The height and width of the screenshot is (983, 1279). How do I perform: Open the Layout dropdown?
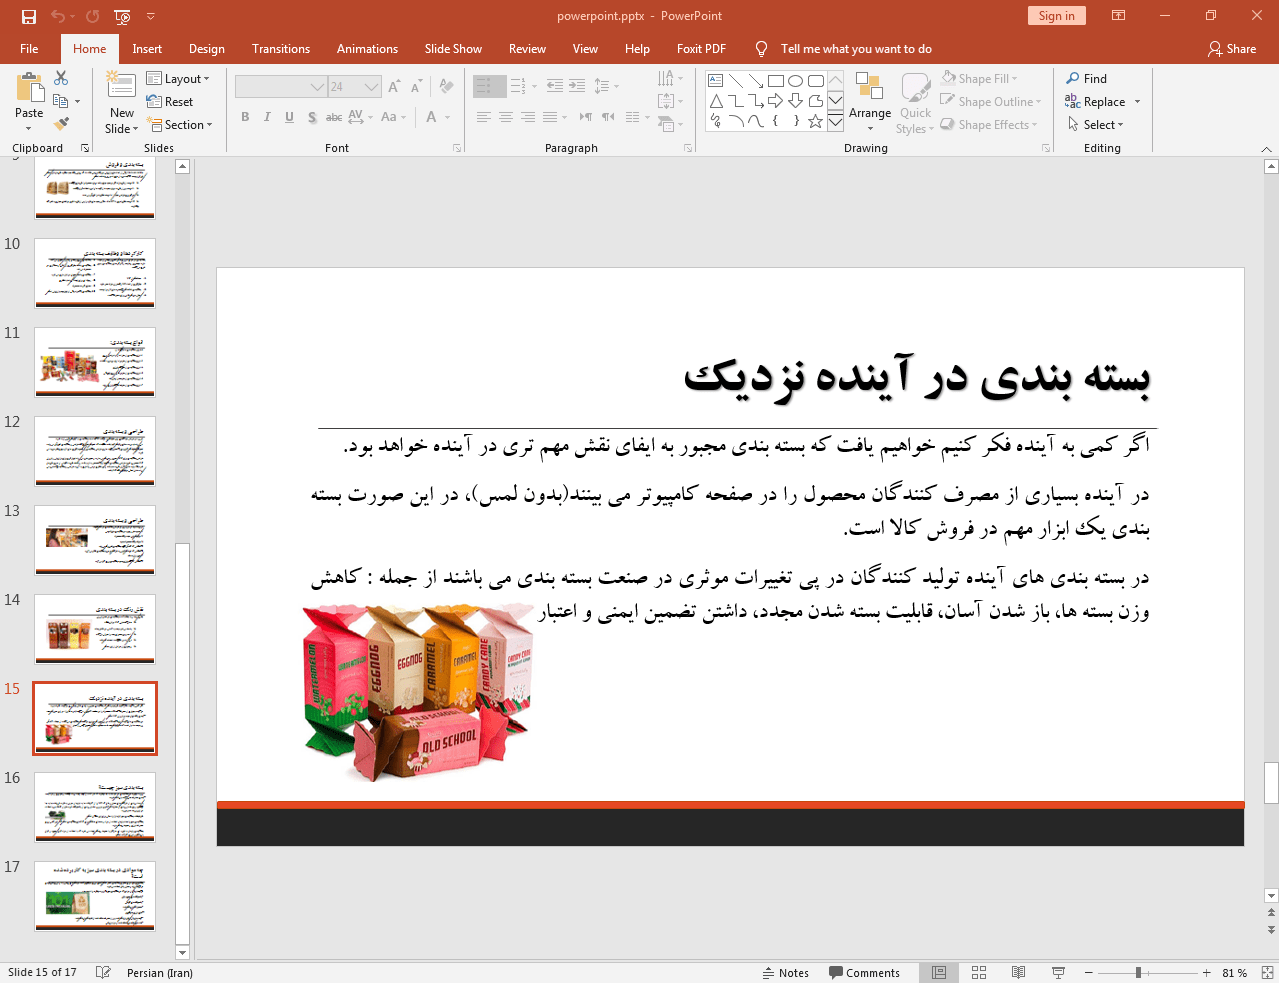pyautogui.click(x=178, y=78)
